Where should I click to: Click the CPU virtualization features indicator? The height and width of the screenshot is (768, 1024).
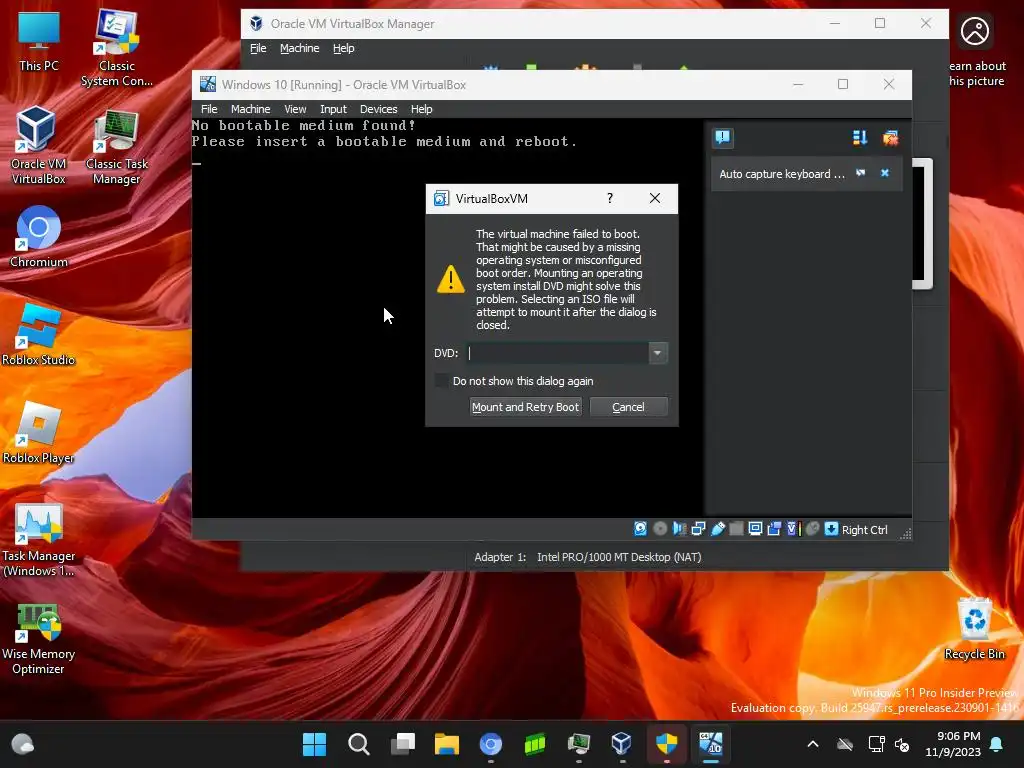(x=793, y=529)
